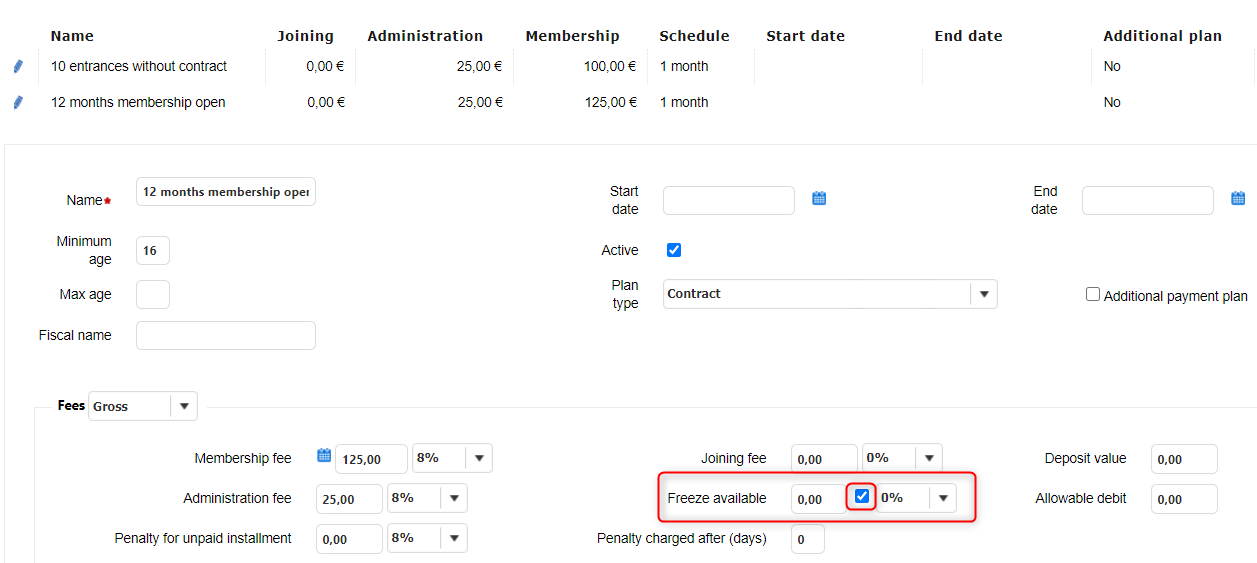The image size is (1257, 563).
Task: Select the 10 entrances without contract row
Action: [x=139, y=66]
